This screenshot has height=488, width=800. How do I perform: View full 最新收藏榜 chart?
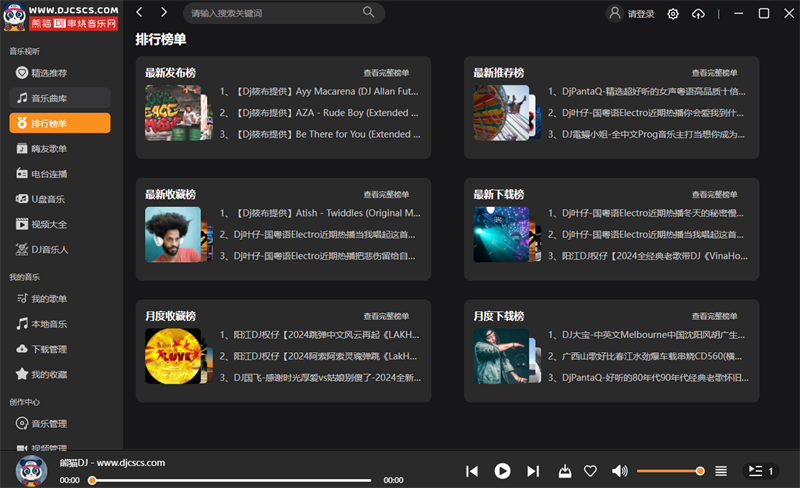[x=386, y=194]
